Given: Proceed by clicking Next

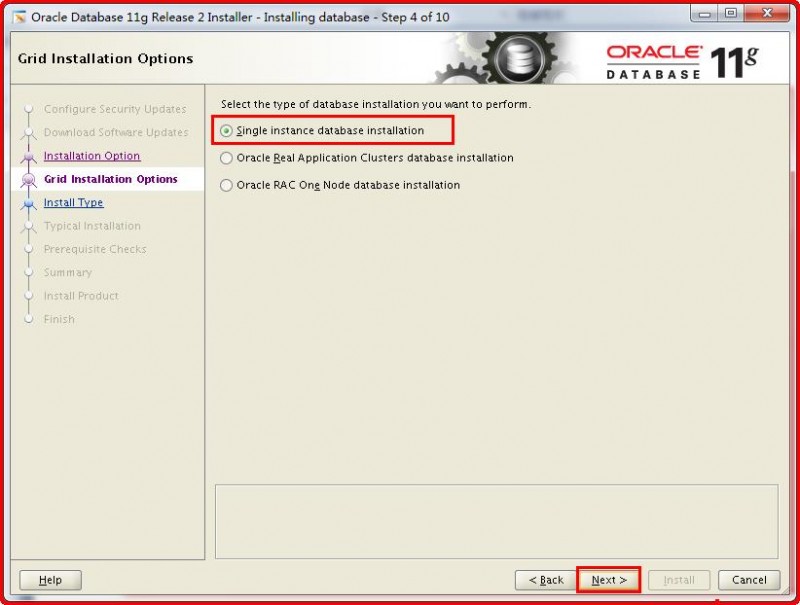Looking at the screenshot, I should [x=608, y=580].
